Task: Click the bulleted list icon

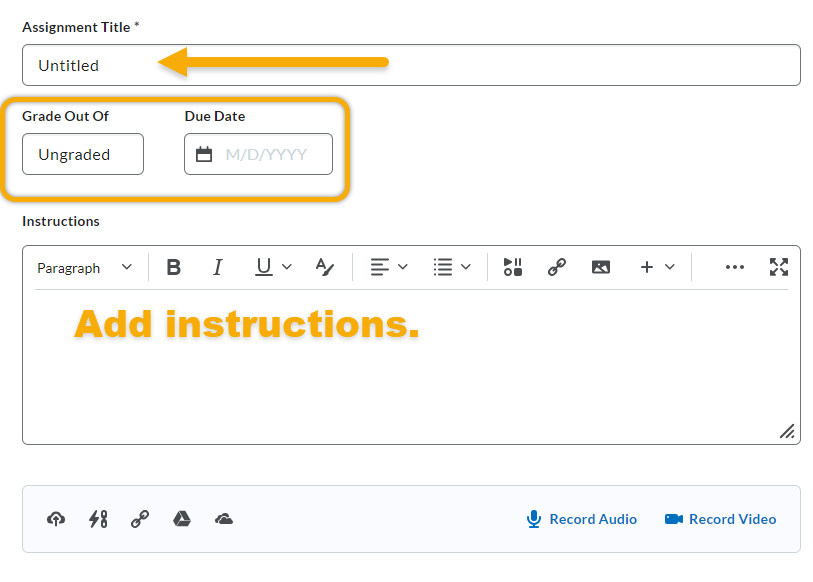Action: click(443, 267)
